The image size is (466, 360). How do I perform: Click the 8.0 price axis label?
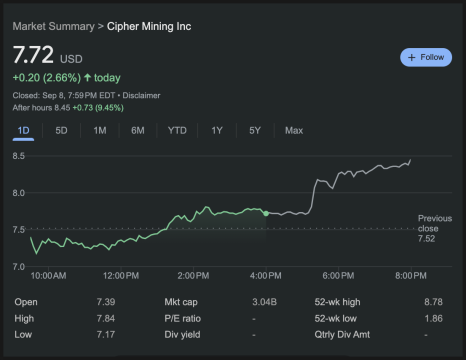coord(19,193)
